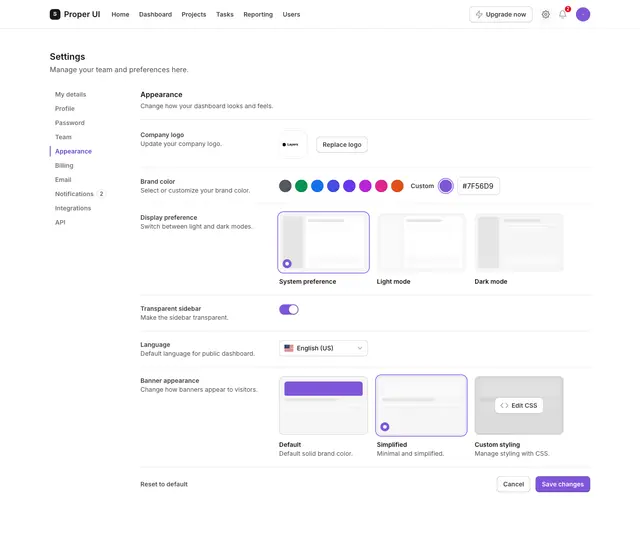Pick the violet brand color
This screenshot has height=535, width=640.
point(349,186)
